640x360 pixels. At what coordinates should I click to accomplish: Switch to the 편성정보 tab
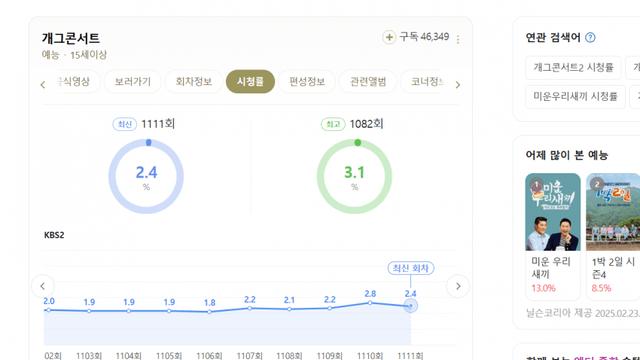(x=307, y=82)
